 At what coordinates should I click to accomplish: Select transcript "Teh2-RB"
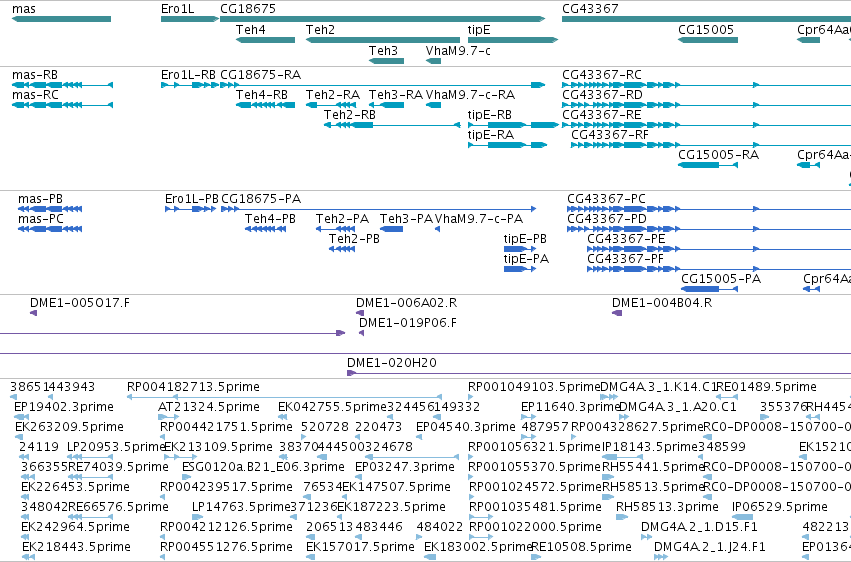350,115
